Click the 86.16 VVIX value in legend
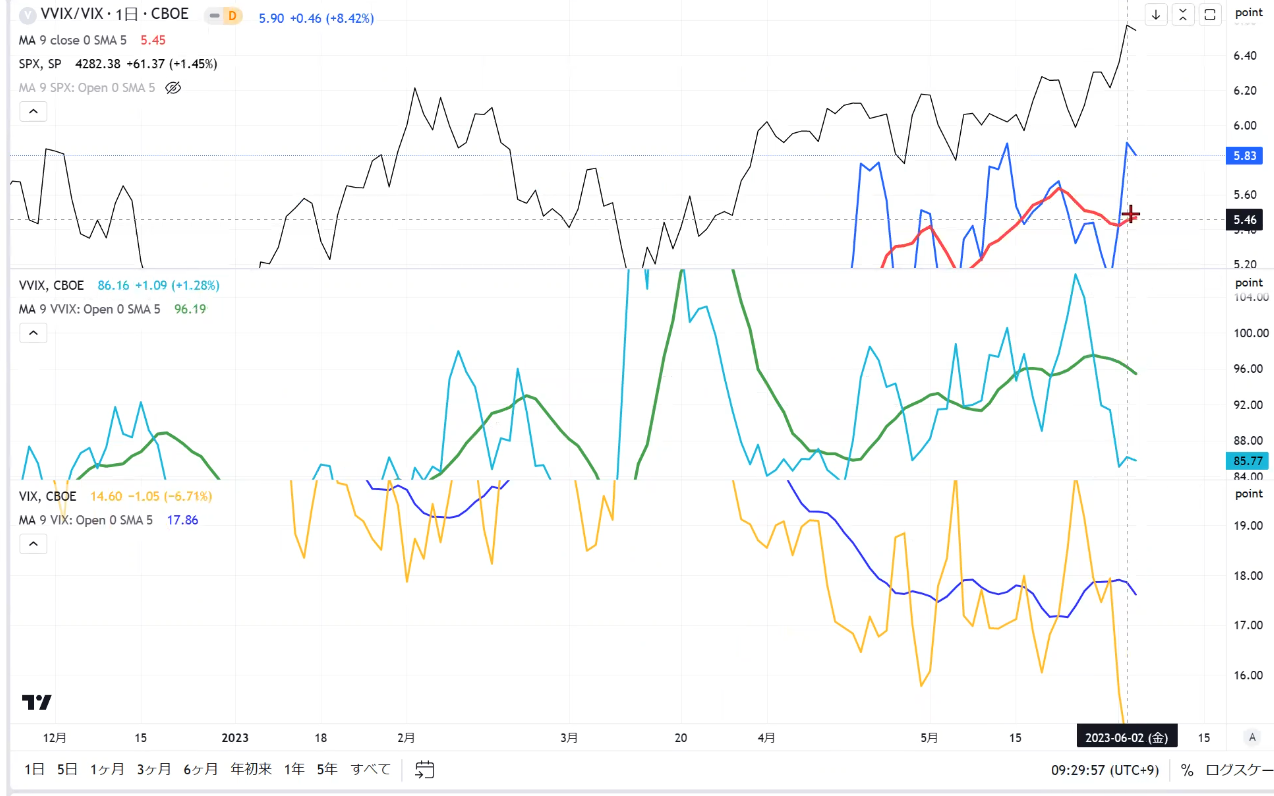The image size is (1274, 796). click(x=114, y=285)
